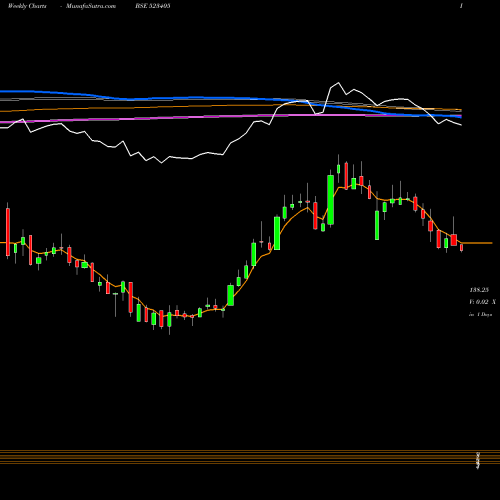Viewport: 500px width, 500px height.
Task: Click the last red candlestick on the right
Action: [x=462, y=248]
